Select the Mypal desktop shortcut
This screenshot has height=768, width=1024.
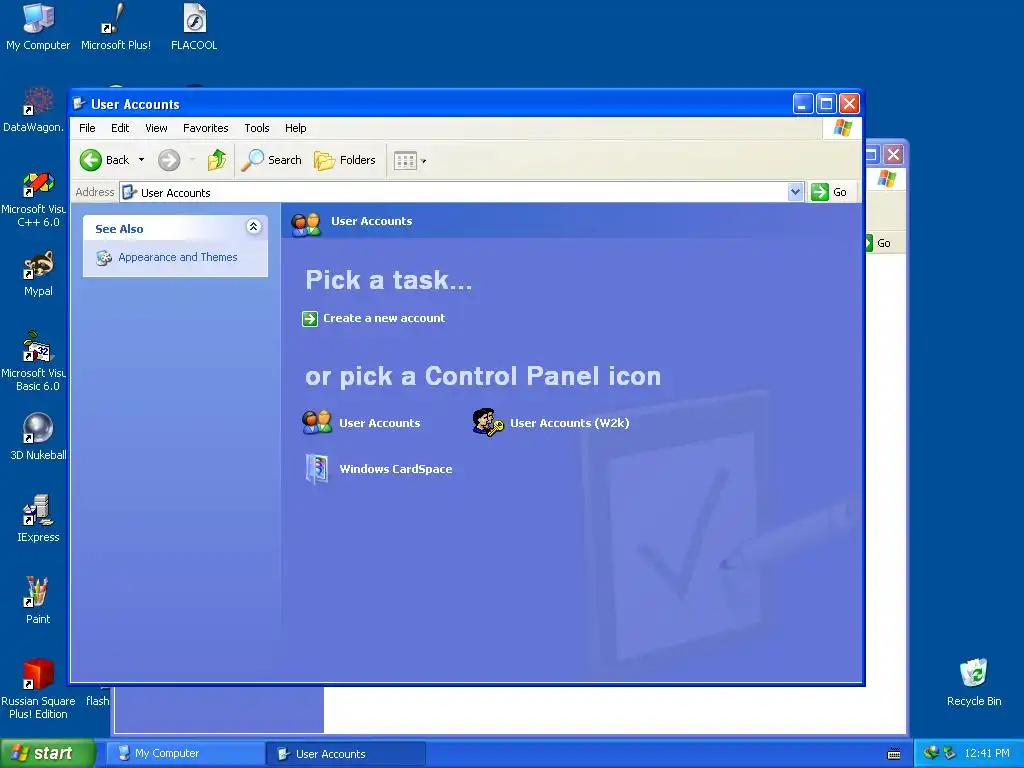pyautogui.click(x=38, y=274)
